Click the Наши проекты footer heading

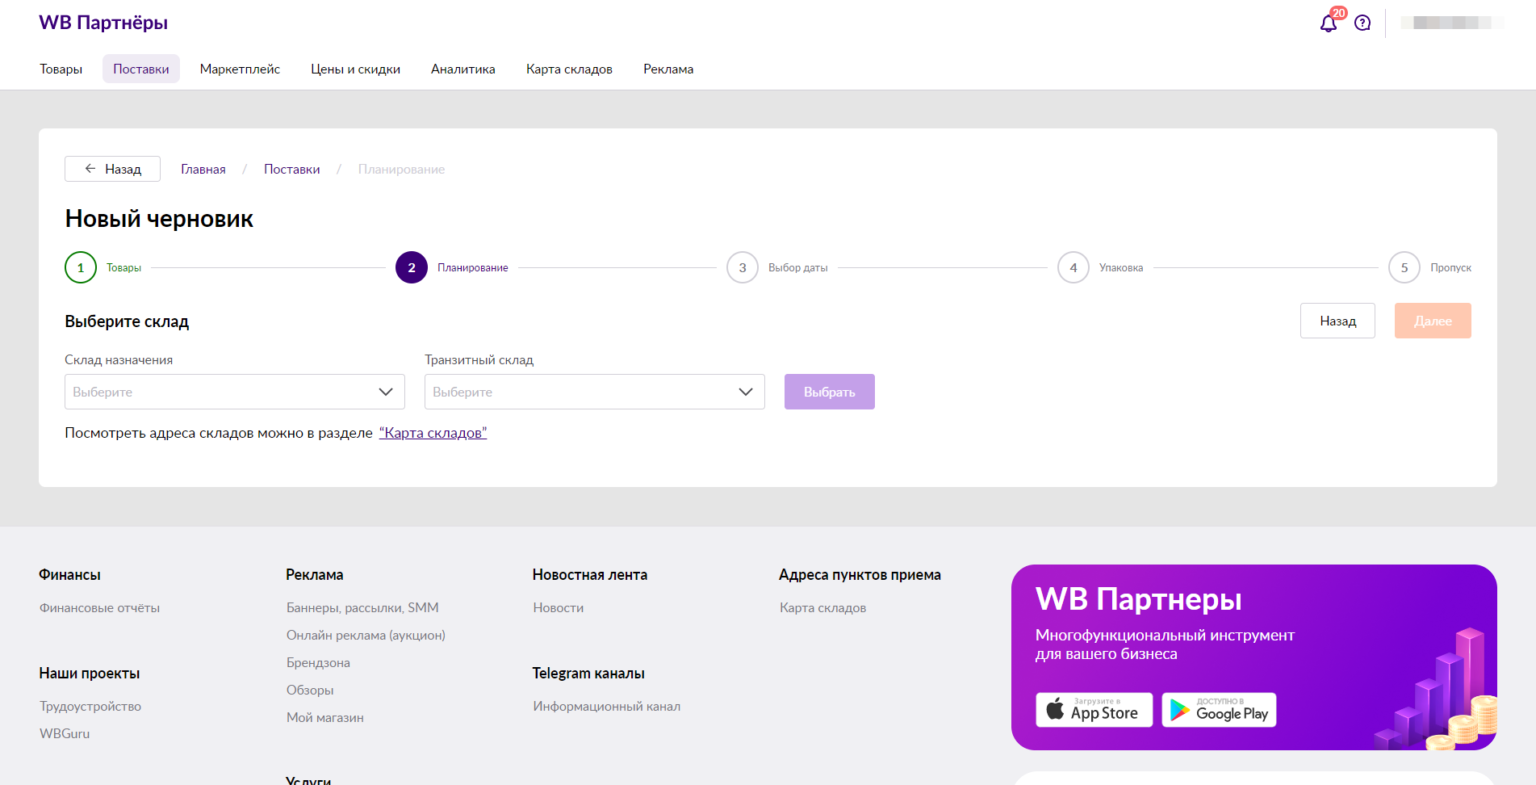[x=90, y=673]
